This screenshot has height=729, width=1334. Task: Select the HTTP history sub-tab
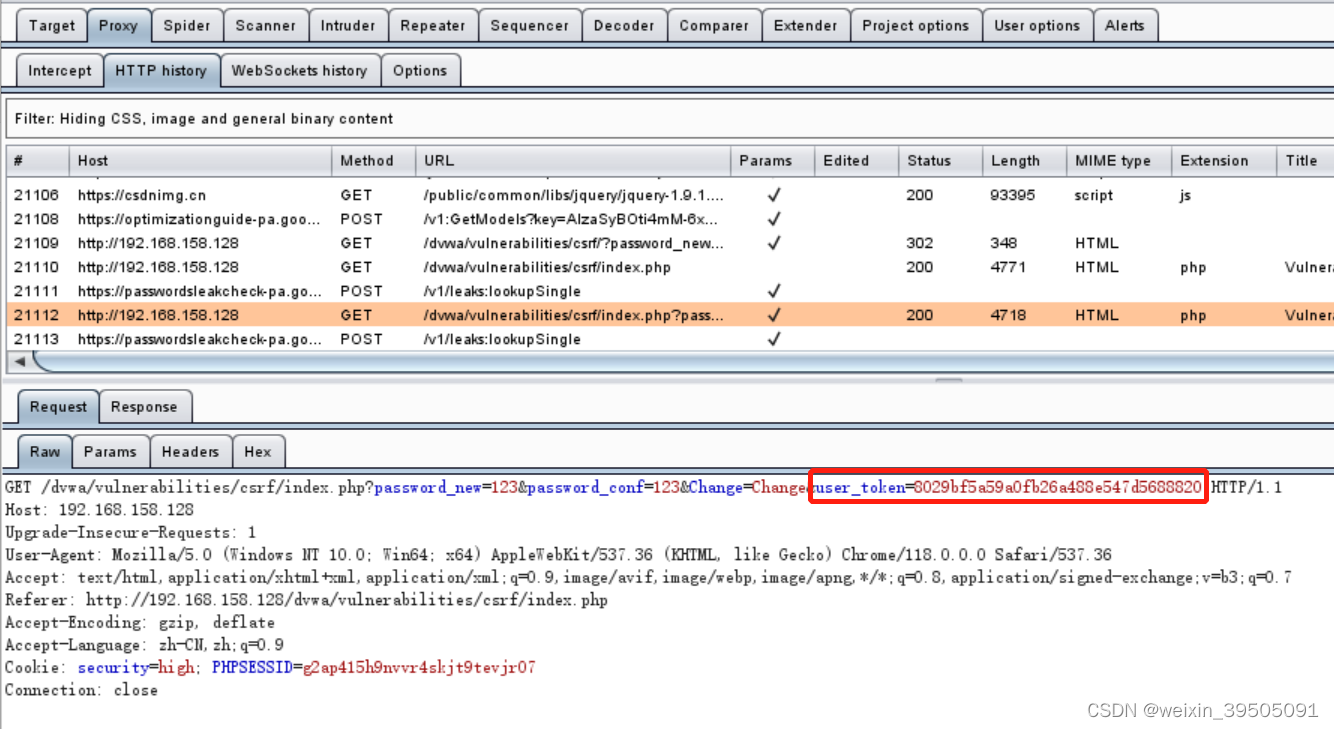[x=160, y=70]
